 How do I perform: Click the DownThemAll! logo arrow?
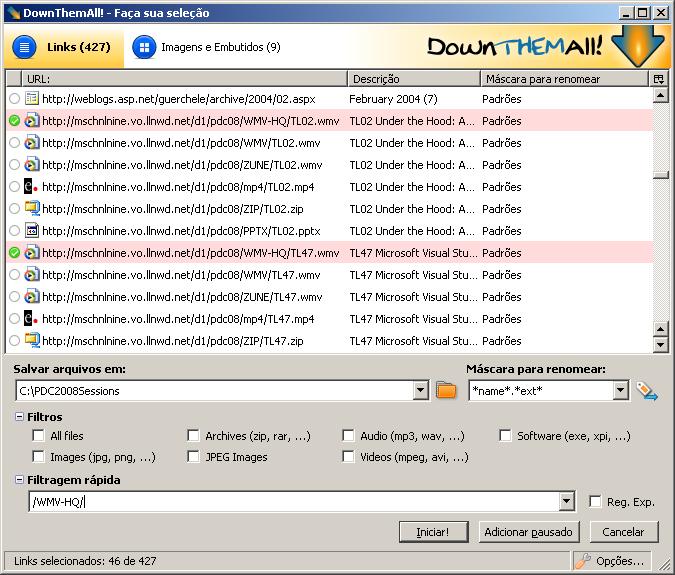[x=638, y=46]
